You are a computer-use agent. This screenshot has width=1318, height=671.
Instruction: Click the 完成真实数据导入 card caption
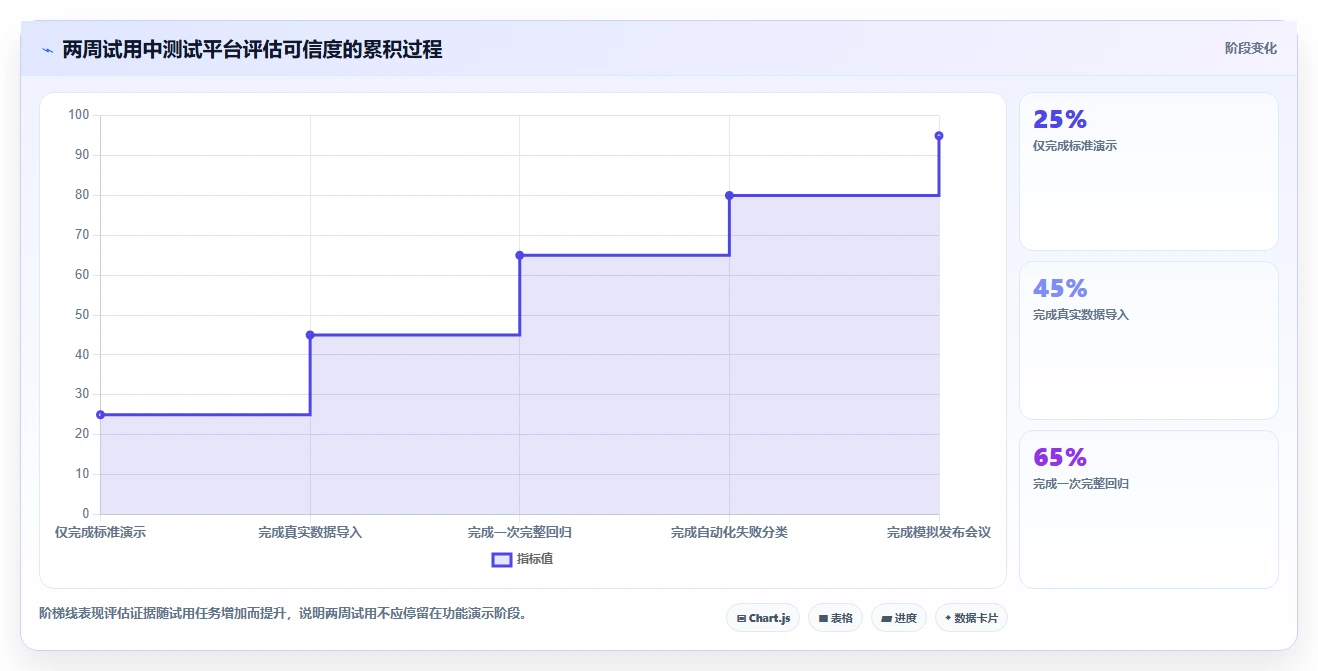point(1081,315)
